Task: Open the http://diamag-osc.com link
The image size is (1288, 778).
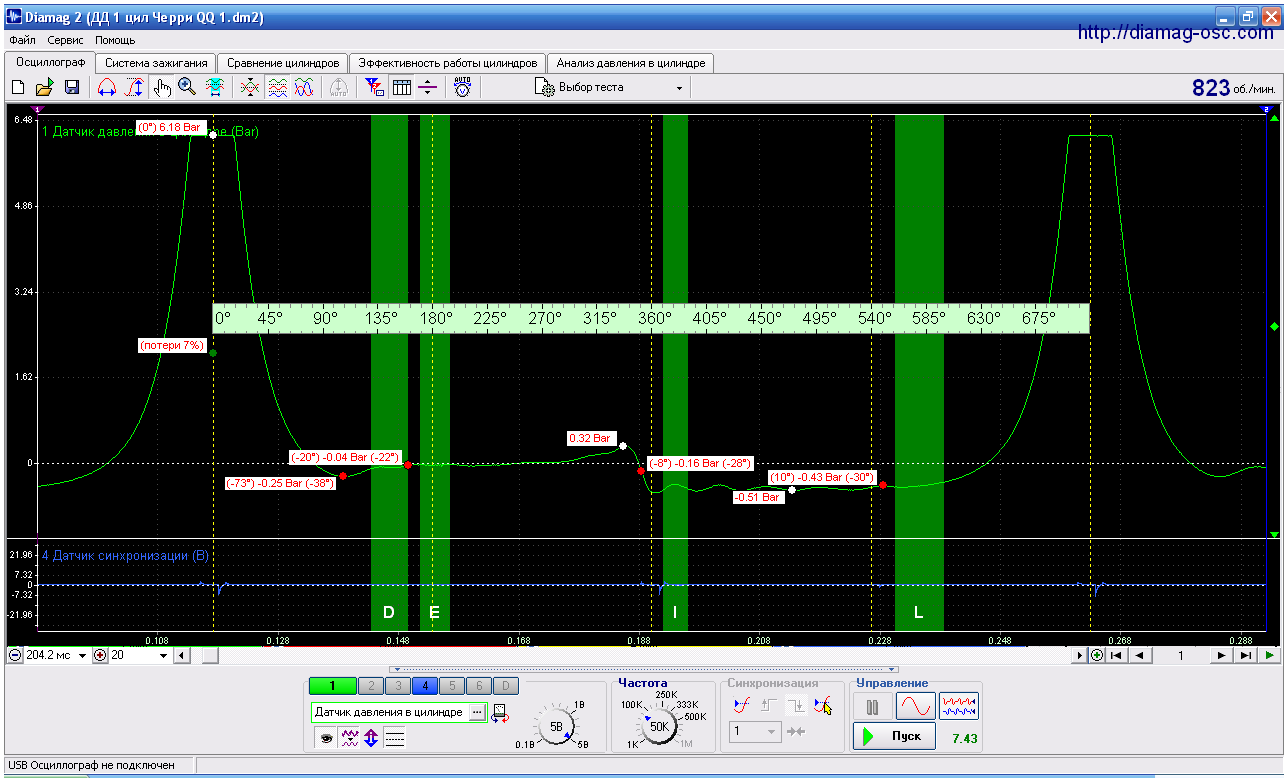Action: [x=1176, y=33]
